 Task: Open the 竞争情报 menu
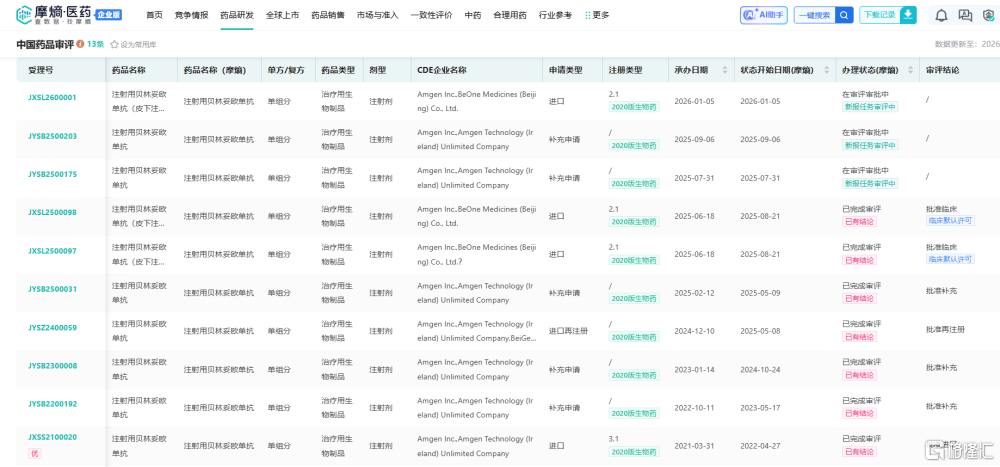(x=191, y=15)
